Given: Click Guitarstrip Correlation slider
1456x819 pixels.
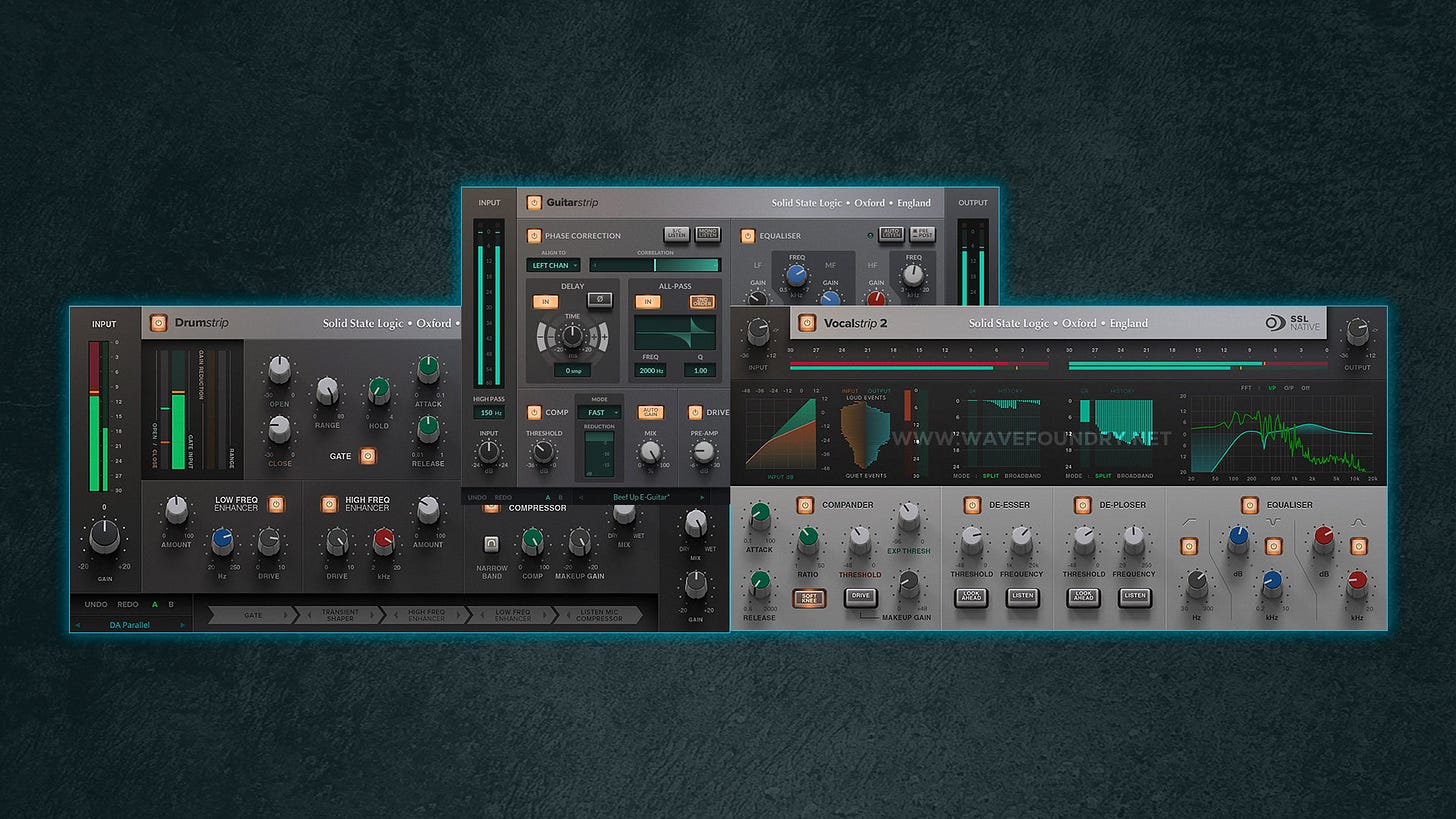Looking at the screenshot, I should coord(654,265).
